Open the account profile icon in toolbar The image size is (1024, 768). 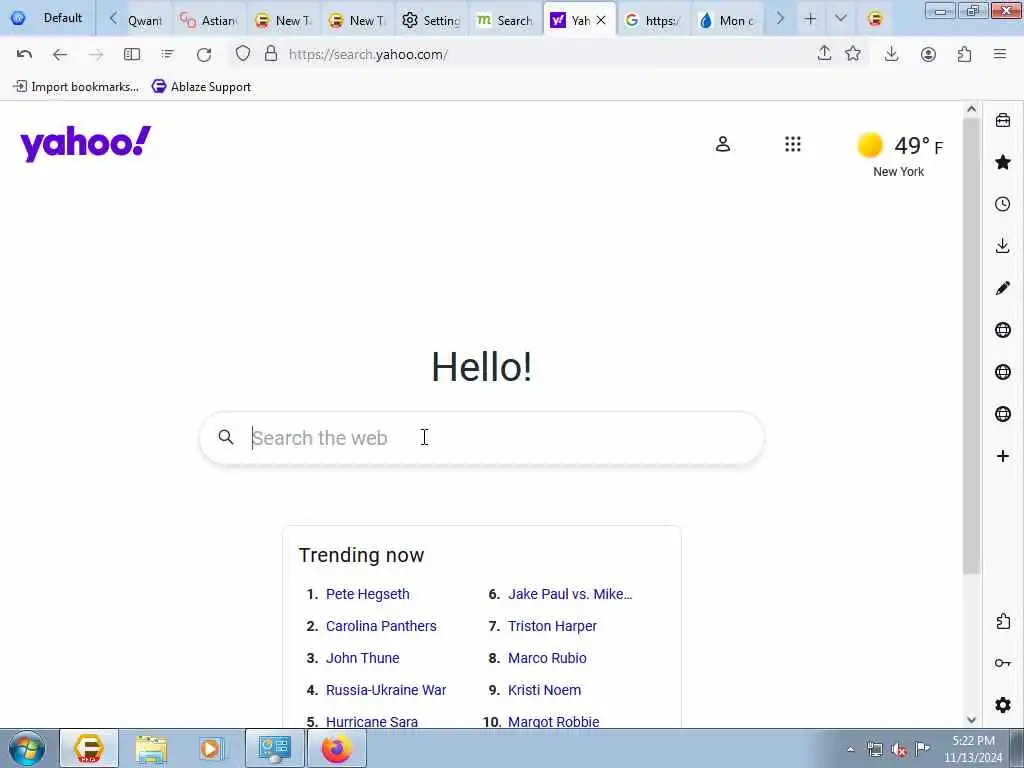(x=928, y=54)
